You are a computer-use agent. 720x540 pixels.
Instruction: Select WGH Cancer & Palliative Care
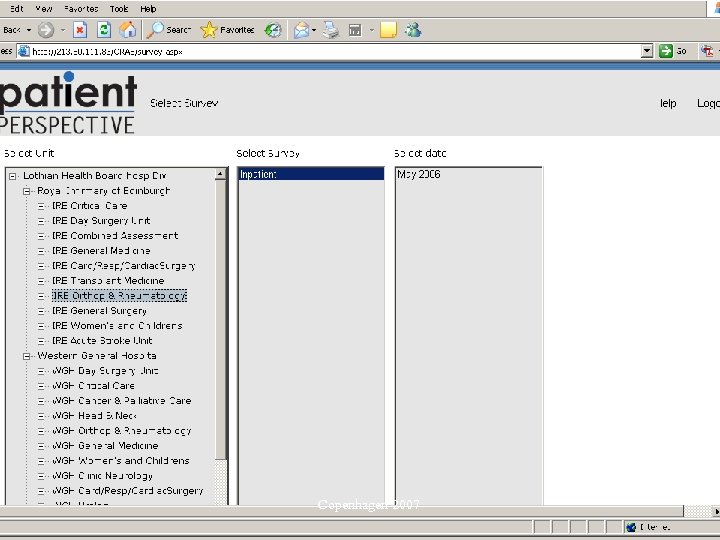click(122, 401)
